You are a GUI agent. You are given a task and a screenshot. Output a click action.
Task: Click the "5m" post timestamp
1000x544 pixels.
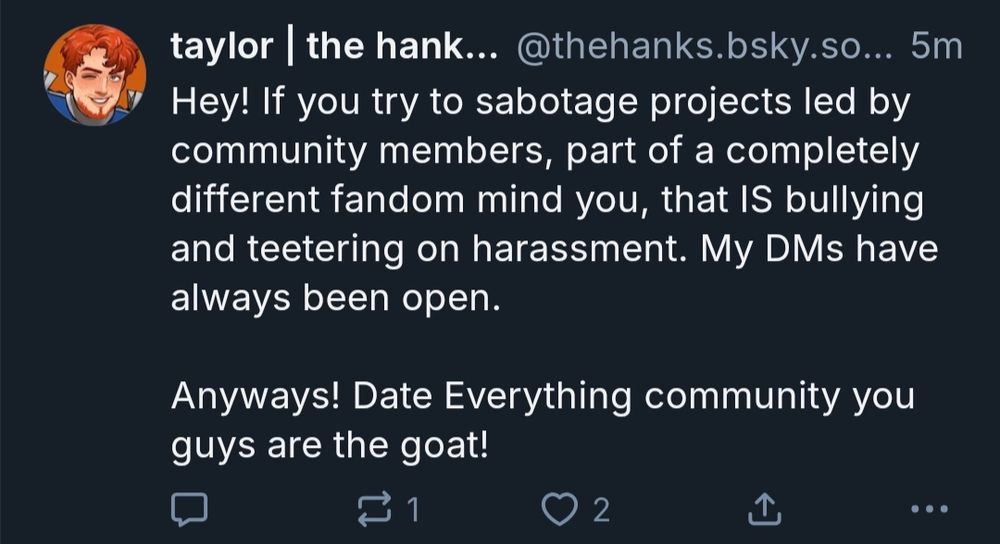click(x=937, y=47)
